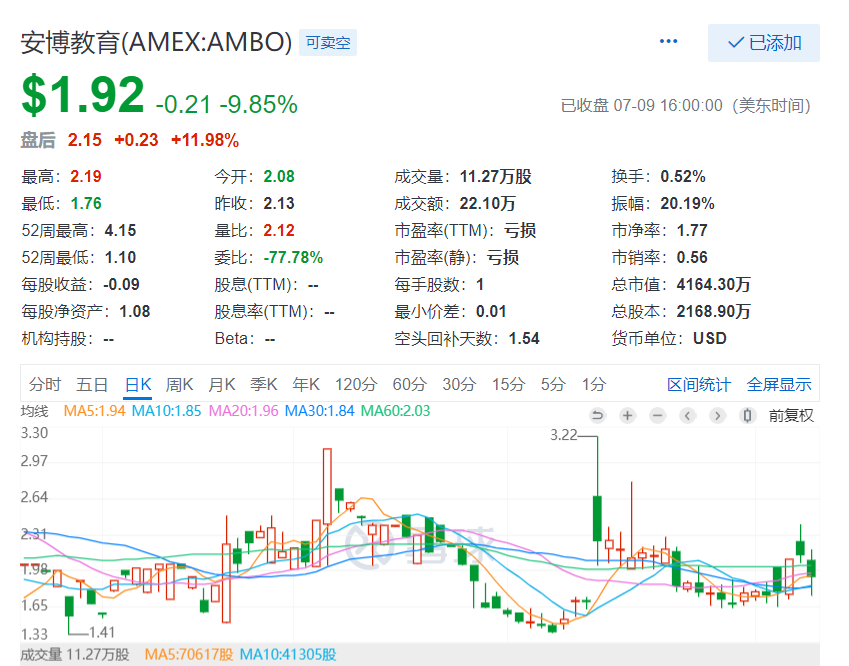Toggle the MA5 moving average legend label
849x666 pixels.
click(95, 411)
